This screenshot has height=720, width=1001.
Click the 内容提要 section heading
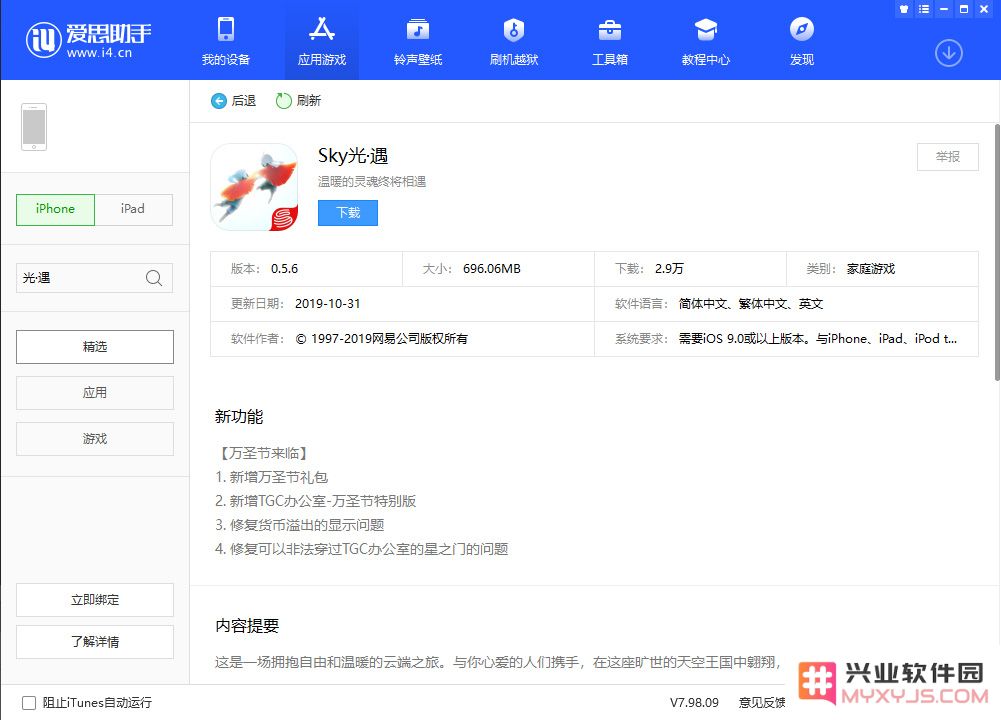coord(247,626)
